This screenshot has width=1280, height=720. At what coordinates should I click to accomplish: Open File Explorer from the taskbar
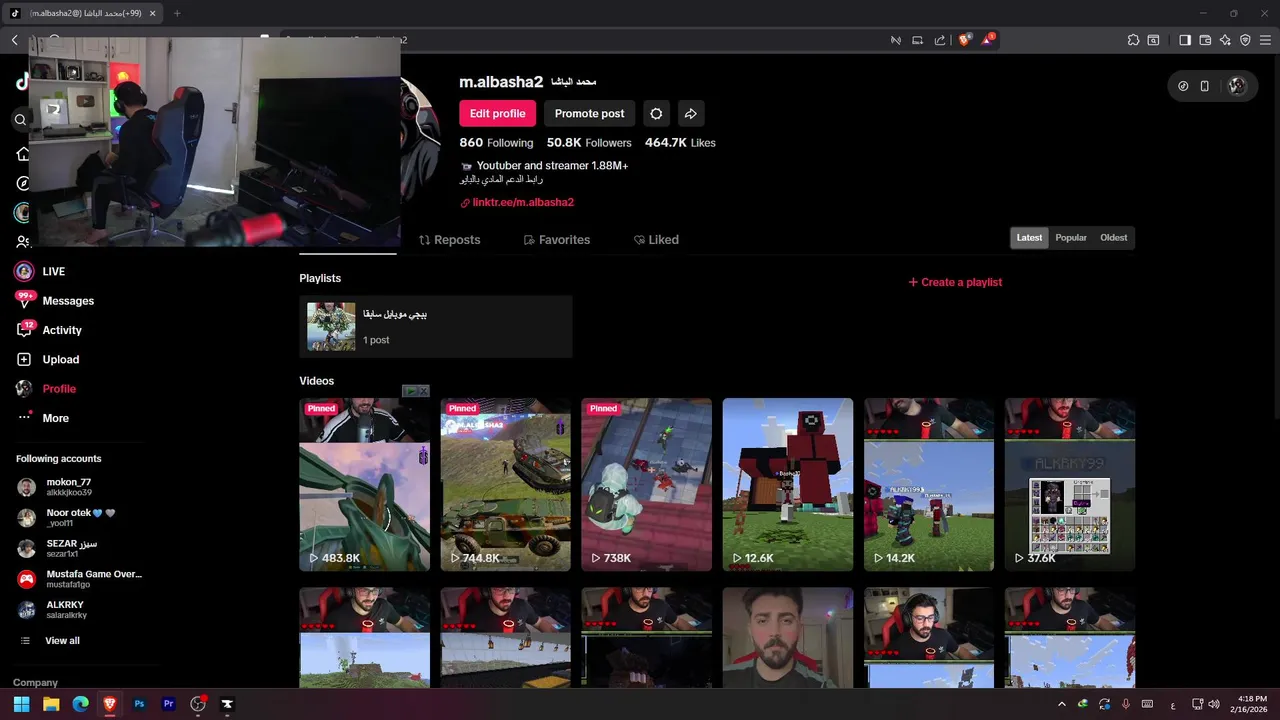51,704
